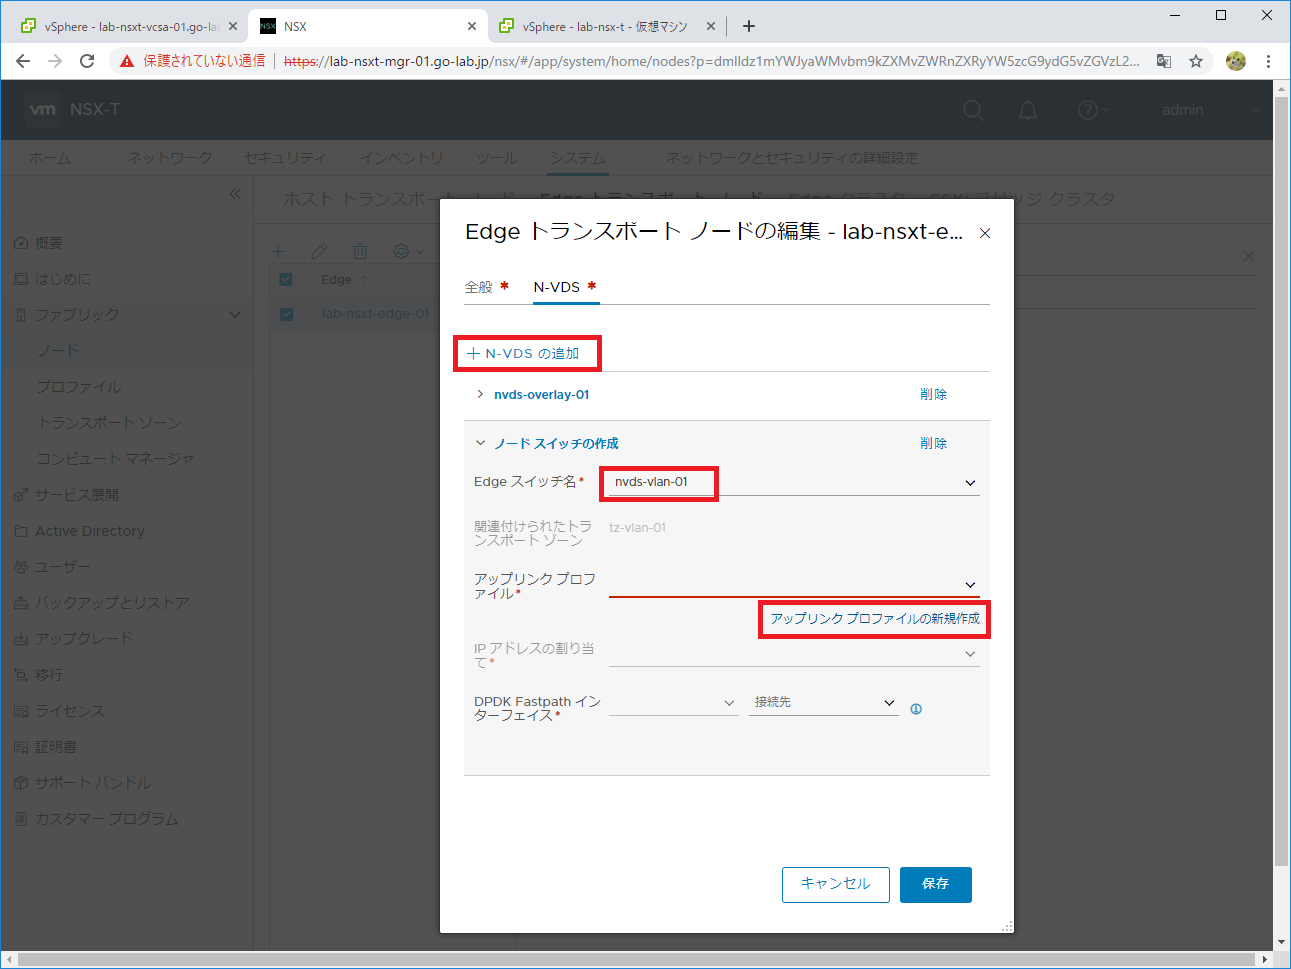Screen dimensions: 1291x969
Task: Click the edit pencil icon in node toolbar
Action: [x=319, y=251]
